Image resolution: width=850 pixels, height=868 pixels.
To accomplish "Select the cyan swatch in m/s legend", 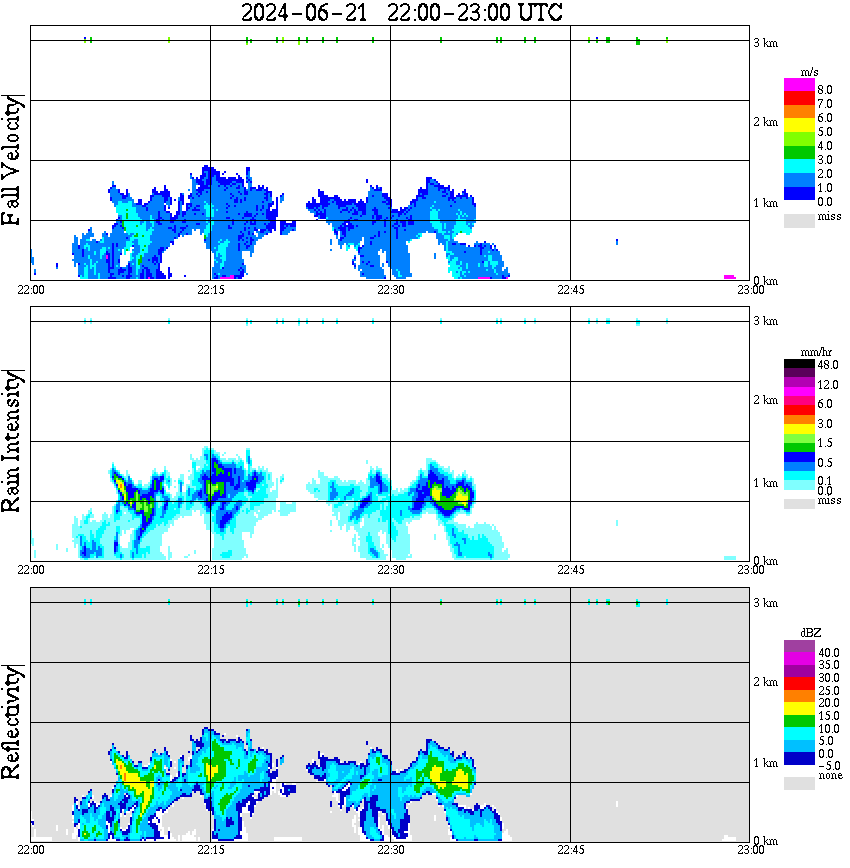I will 799,167.
